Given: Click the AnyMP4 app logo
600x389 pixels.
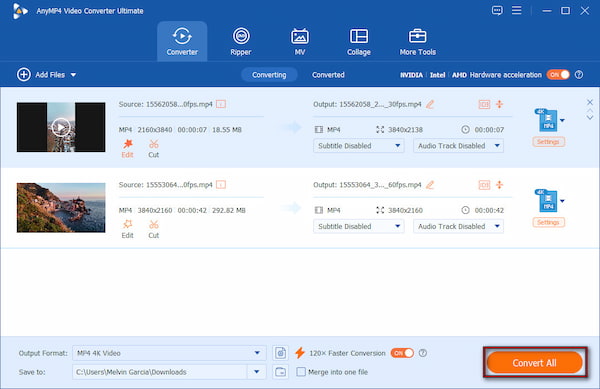Looking at the screenshot, I should (x=20, y=11).
